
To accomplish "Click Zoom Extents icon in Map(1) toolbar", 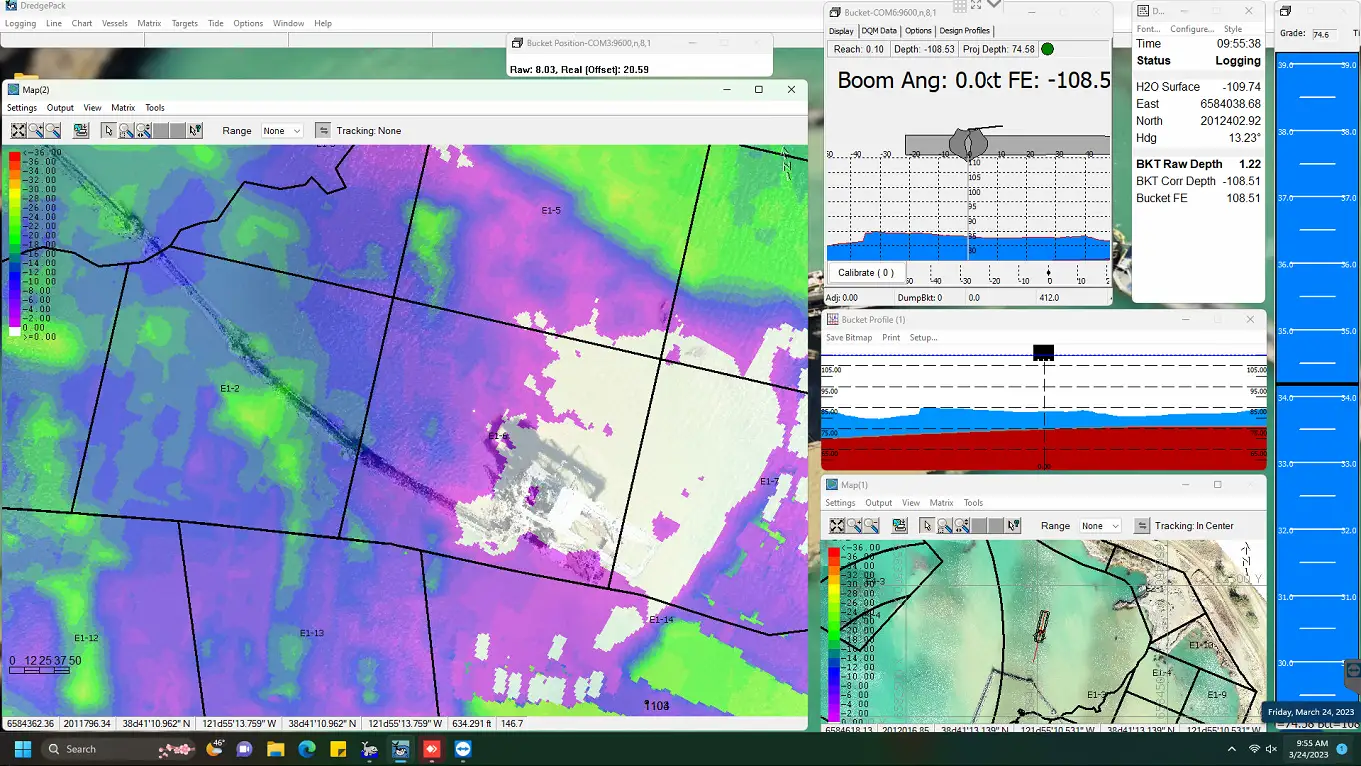I will [x=837, y=526].
